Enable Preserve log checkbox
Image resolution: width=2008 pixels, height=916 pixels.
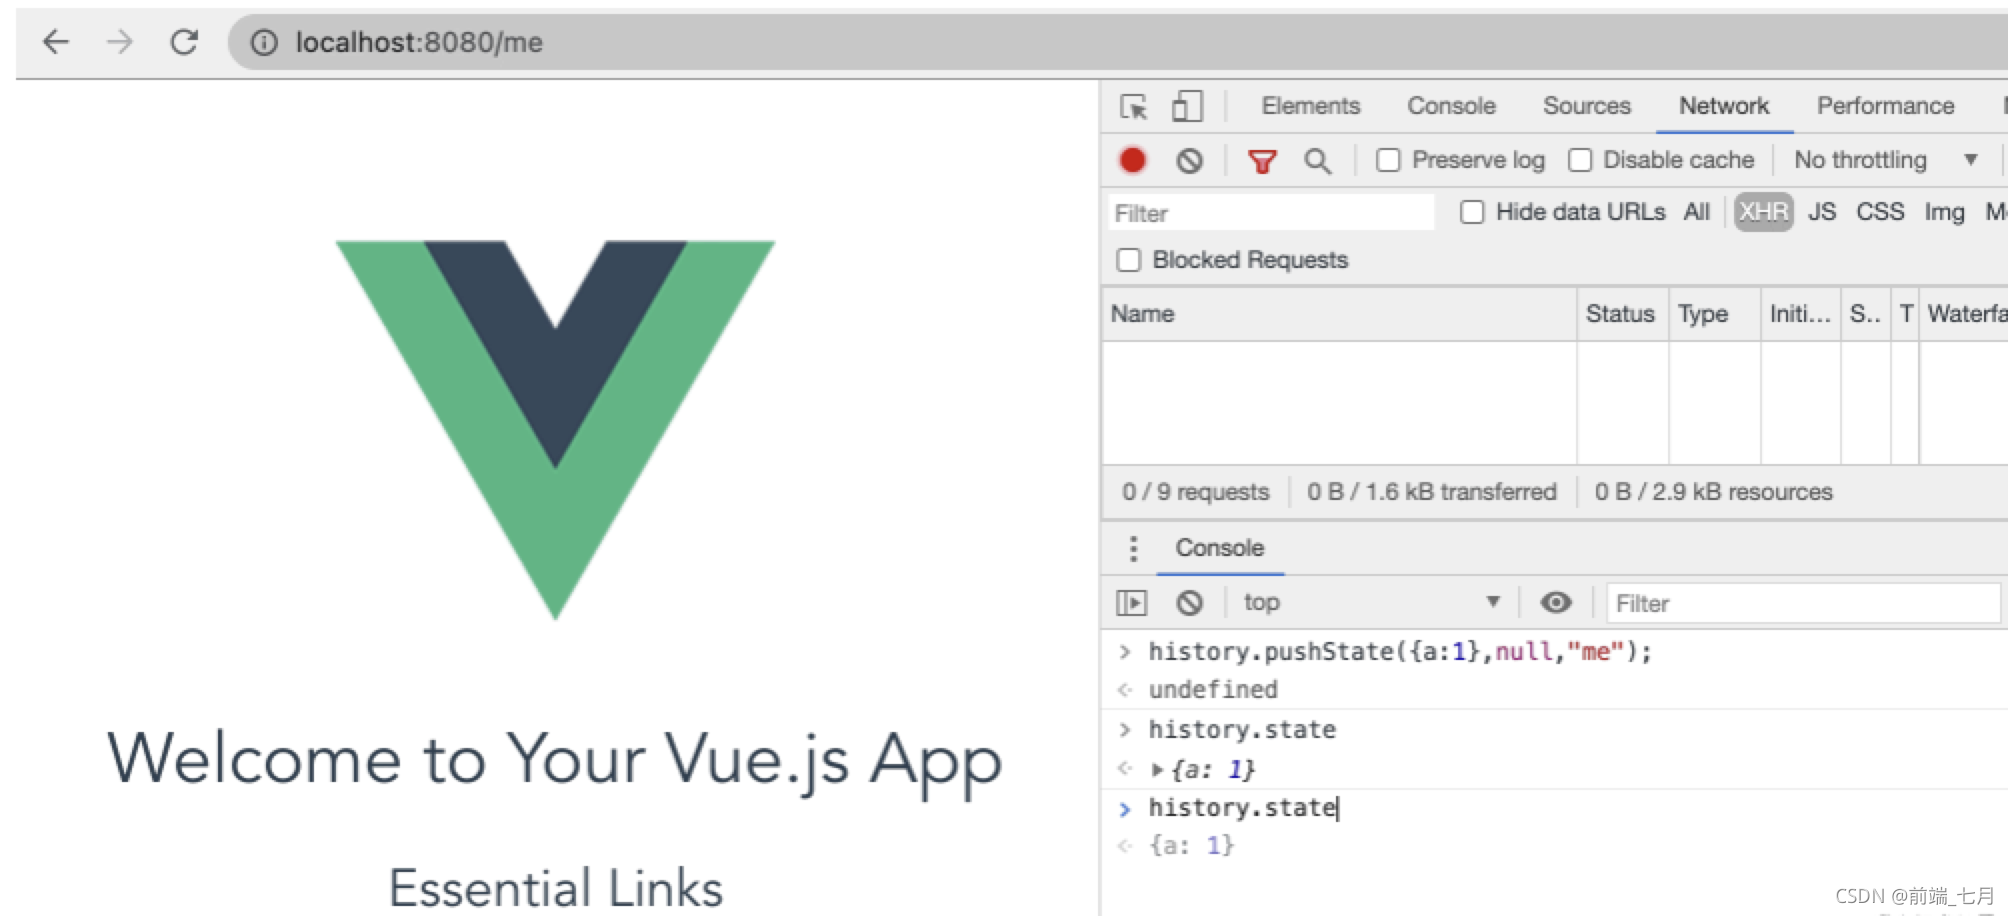1388,160
